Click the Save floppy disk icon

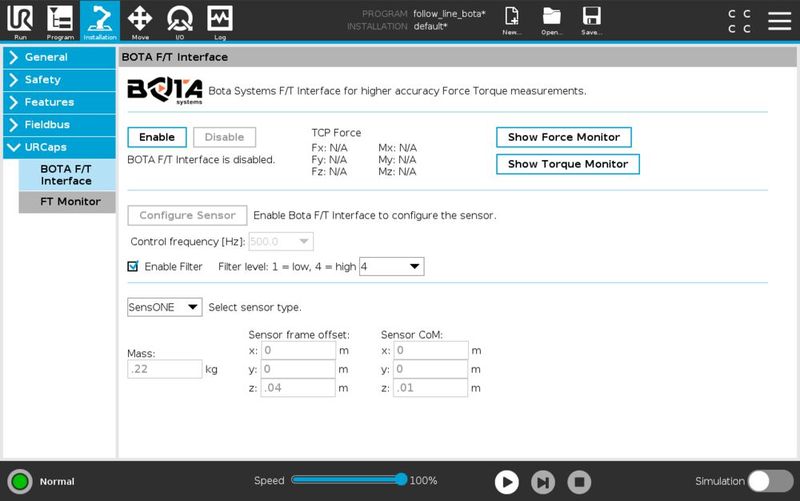point(591,20)
